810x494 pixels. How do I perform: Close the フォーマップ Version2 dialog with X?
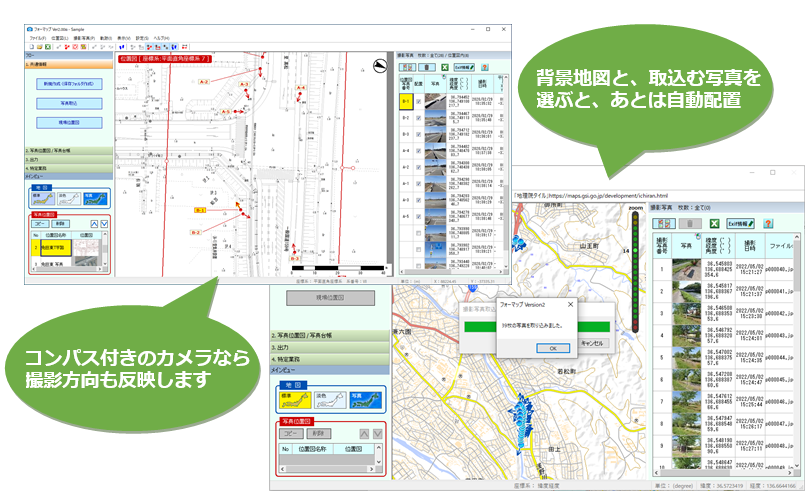click(570, 304)
